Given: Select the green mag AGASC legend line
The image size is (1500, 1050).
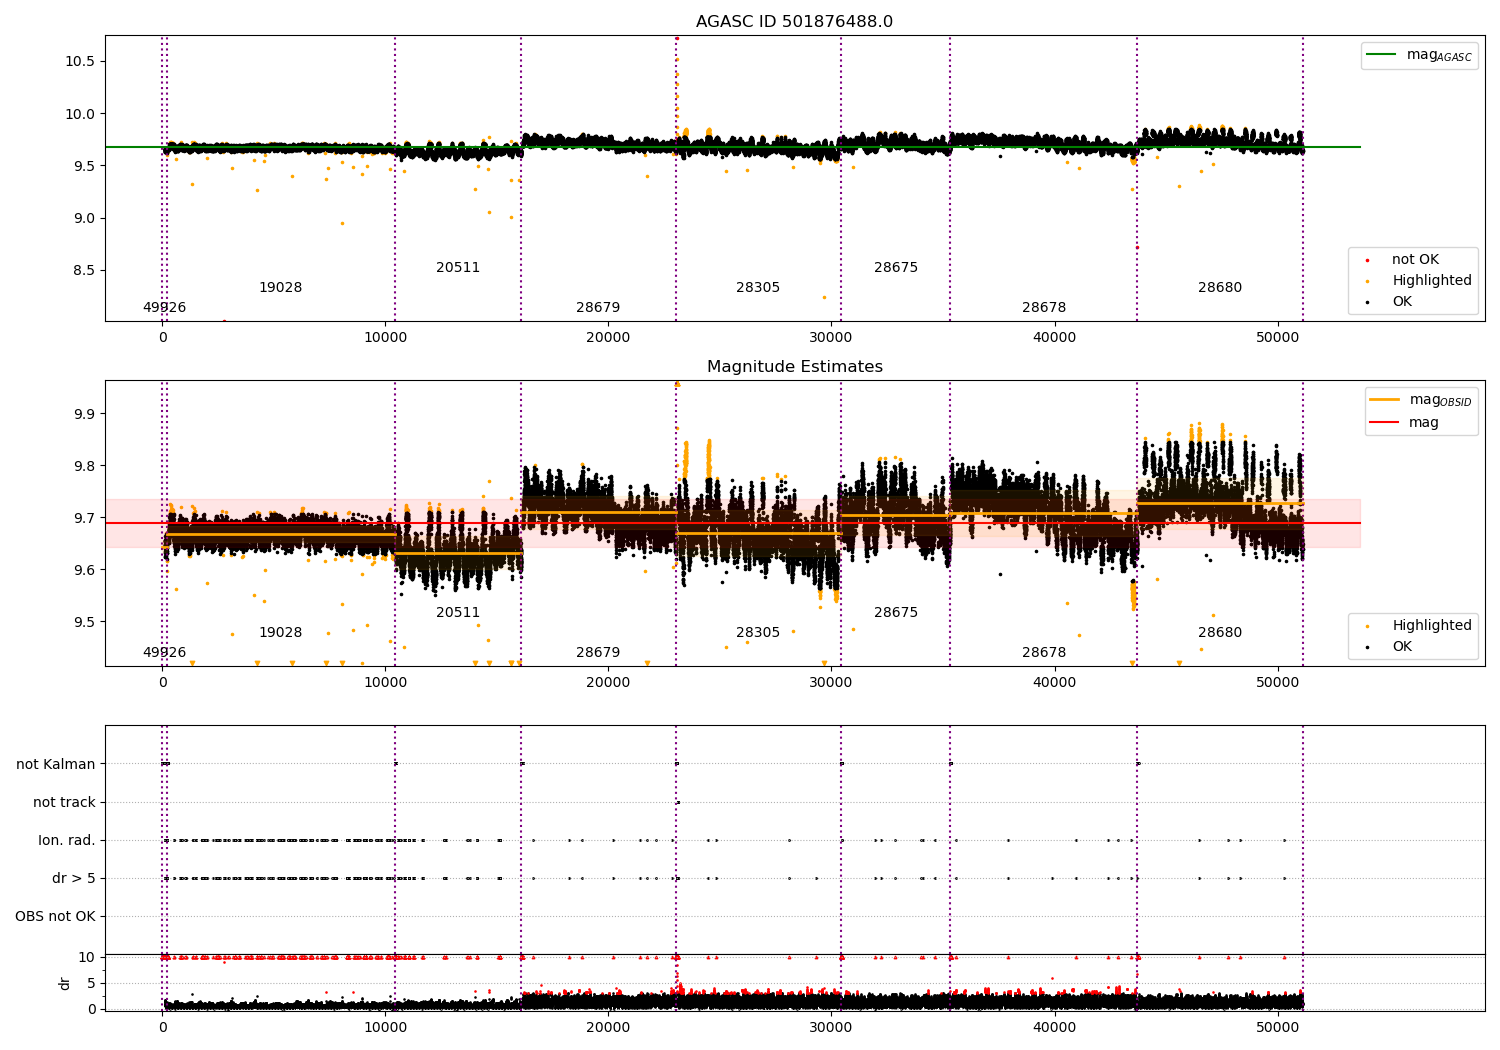Looking at the screenshot, I should point(1383,55).
